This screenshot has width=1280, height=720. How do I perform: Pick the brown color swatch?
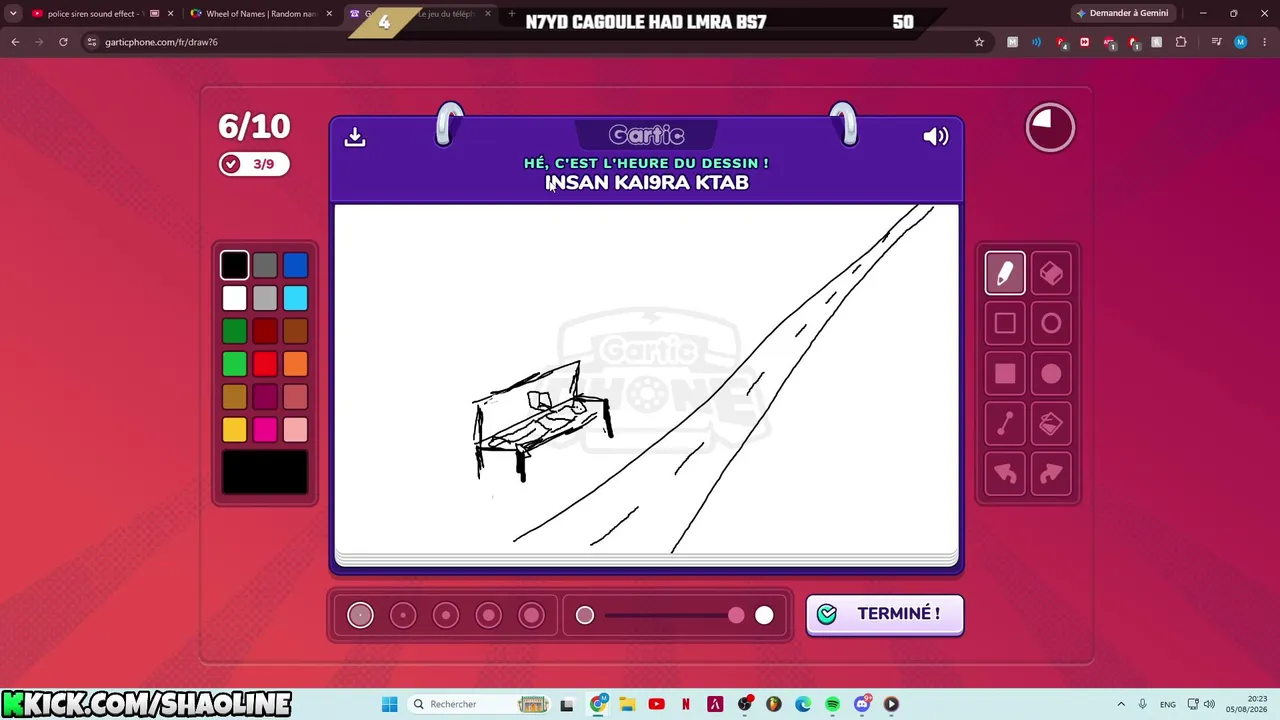click(295, 331)
